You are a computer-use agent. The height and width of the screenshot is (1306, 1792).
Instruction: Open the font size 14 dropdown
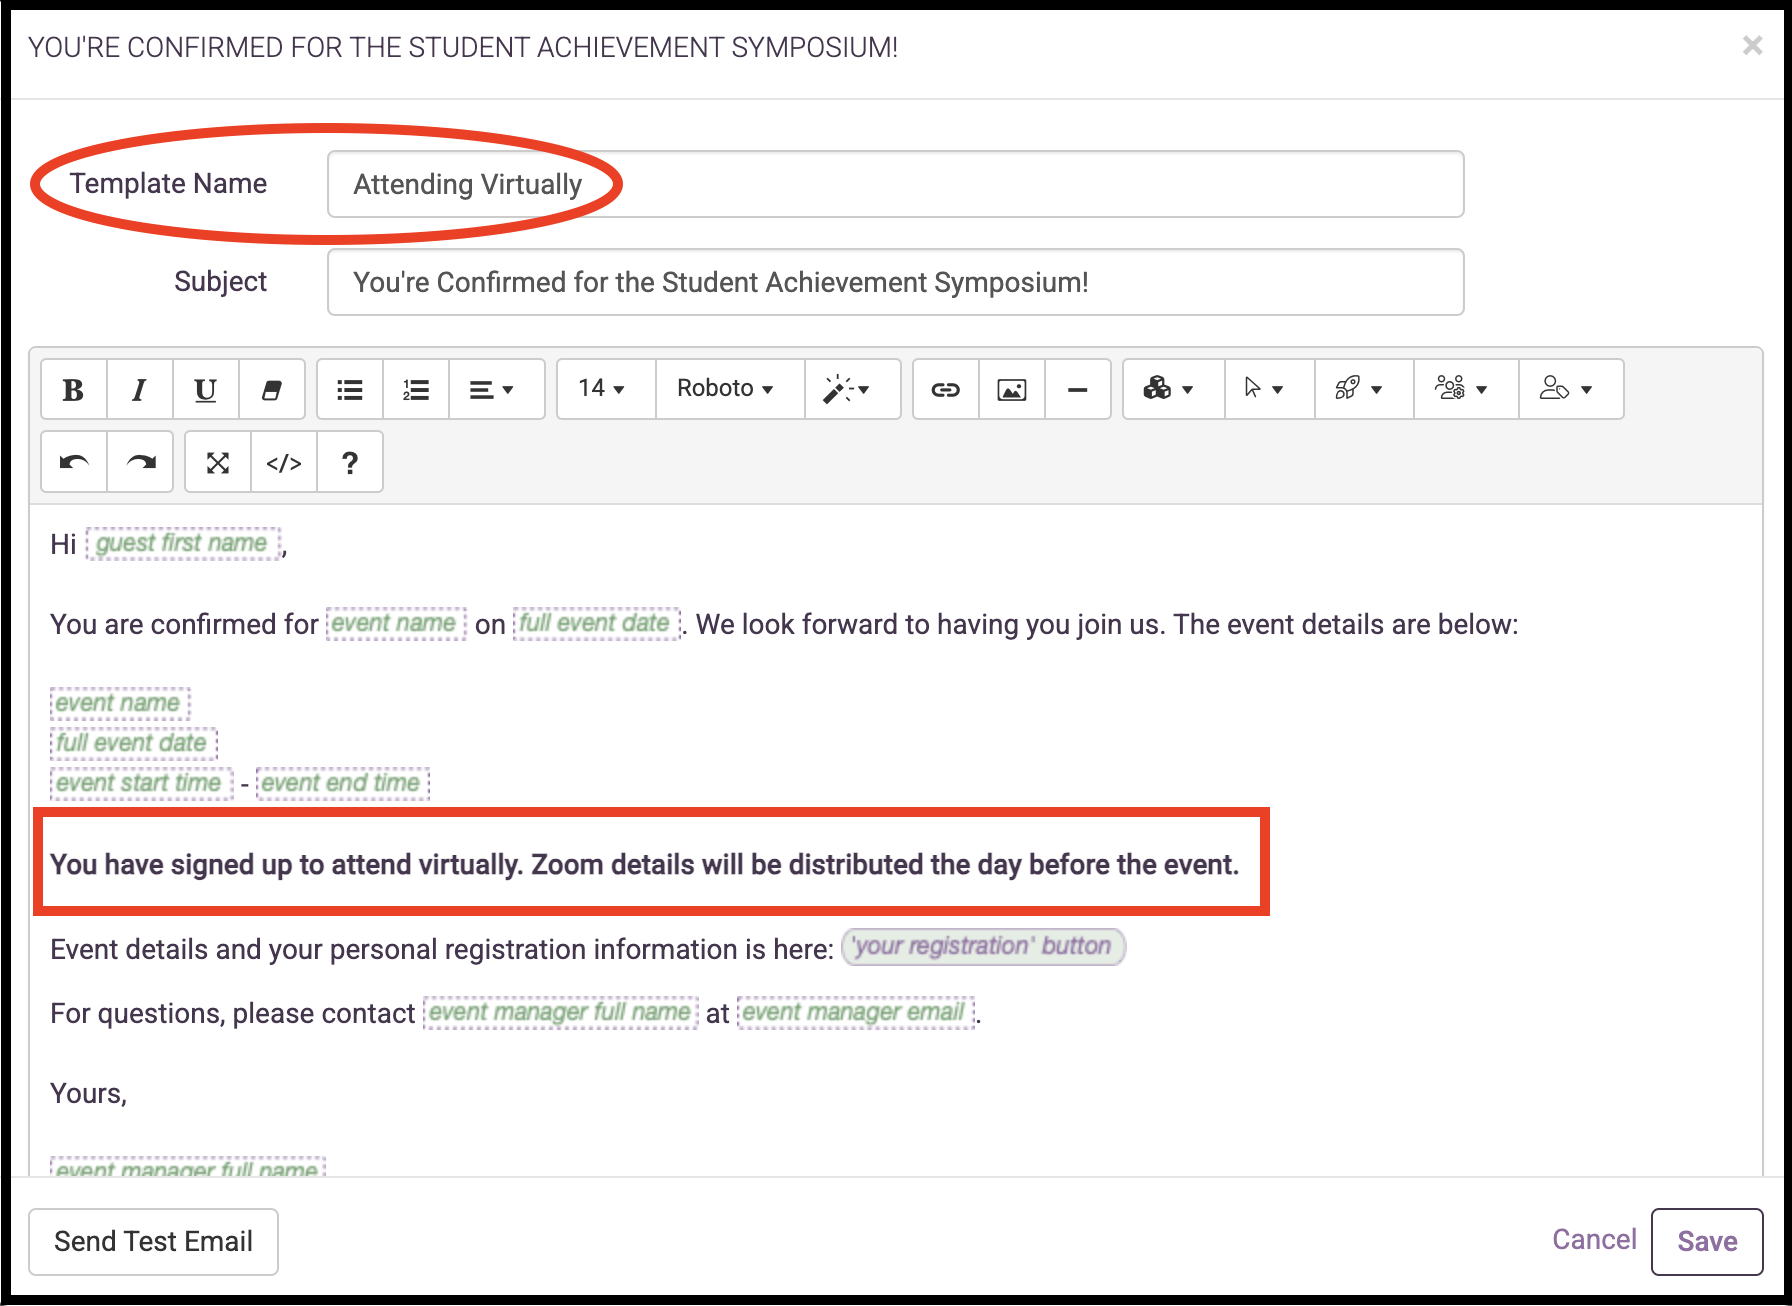point(603,389)
